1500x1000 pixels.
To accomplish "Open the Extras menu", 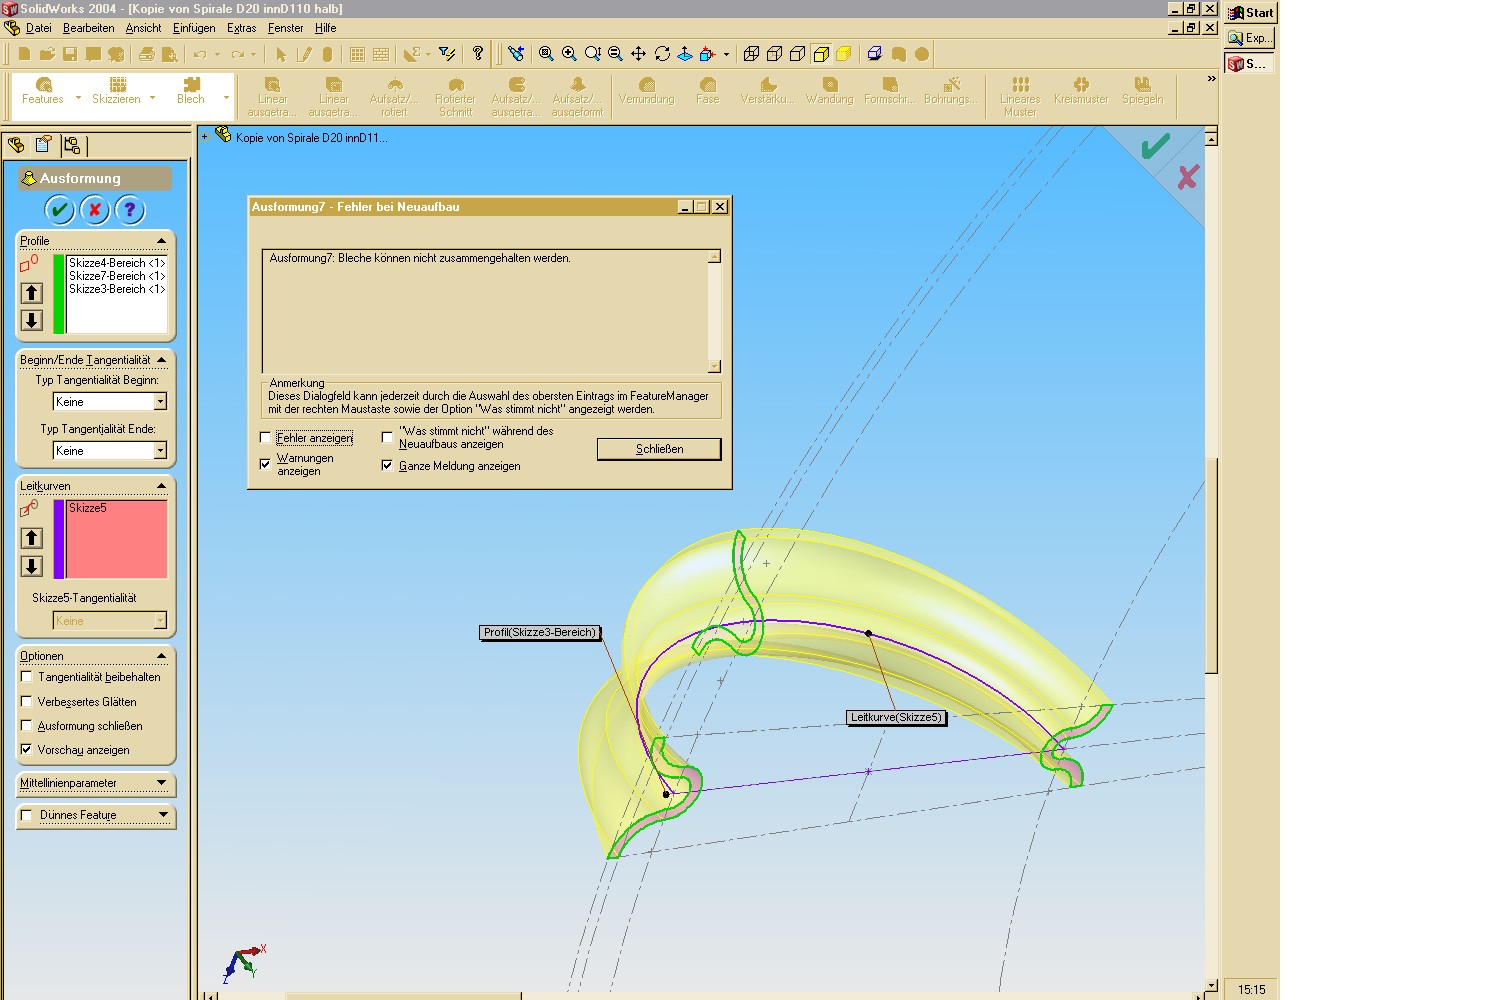I will click(241, 28).
